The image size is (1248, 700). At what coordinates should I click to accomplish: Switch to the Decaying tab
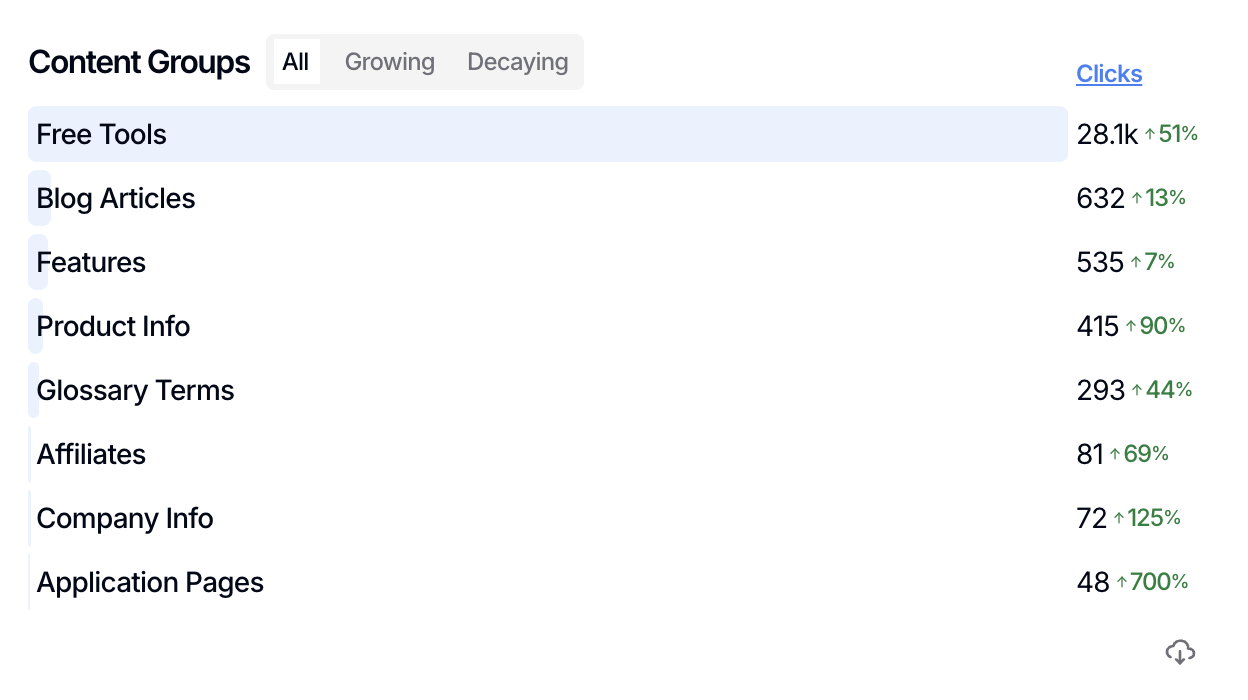pos(517,62)
